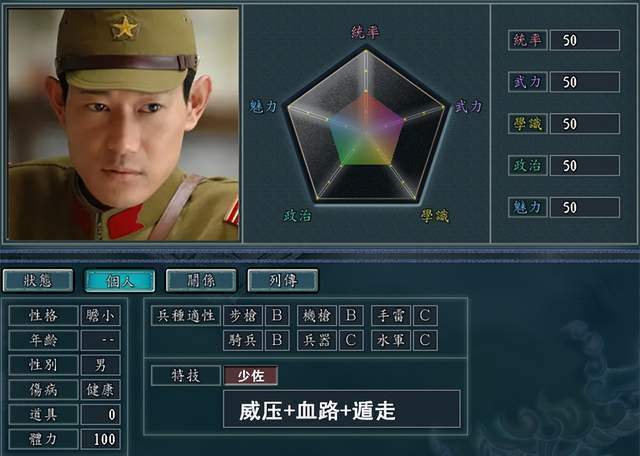Click the 政治 value field
640x456 pixels.
coord(585,165)
